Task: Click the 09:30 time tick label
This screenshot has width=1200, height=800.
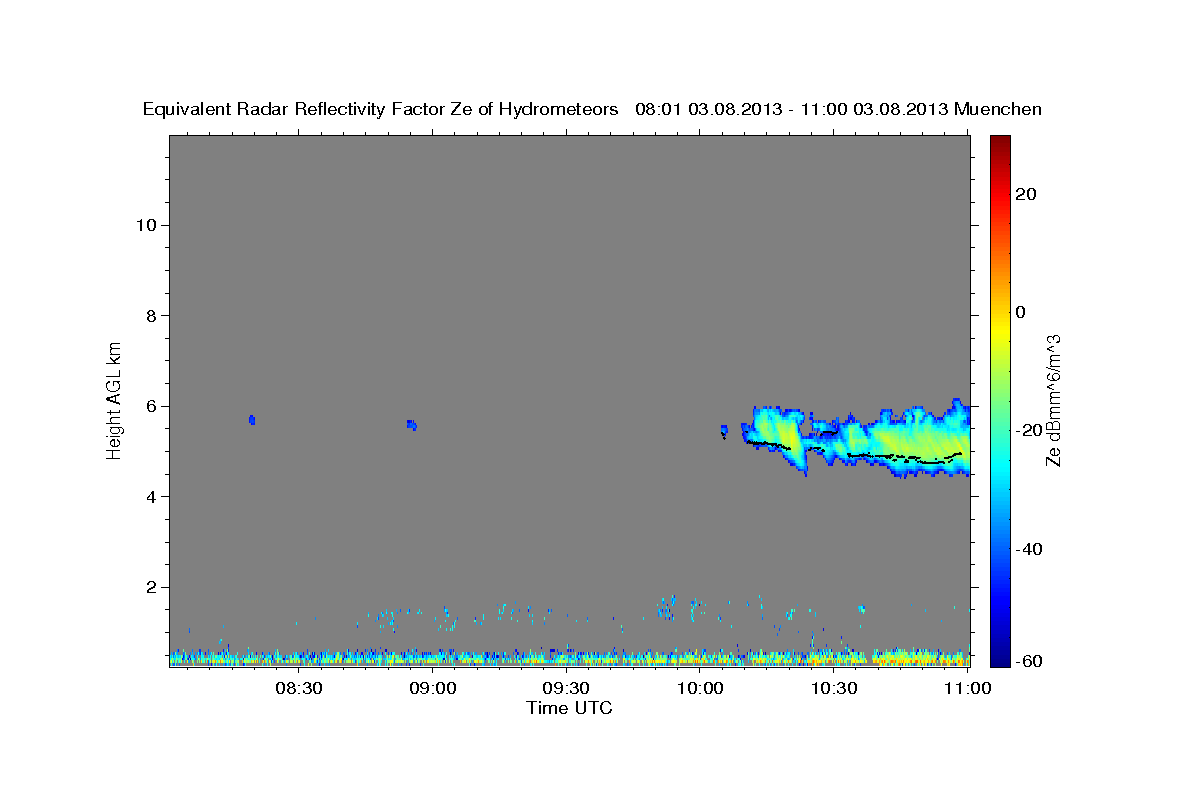Action: pos(567,689)
